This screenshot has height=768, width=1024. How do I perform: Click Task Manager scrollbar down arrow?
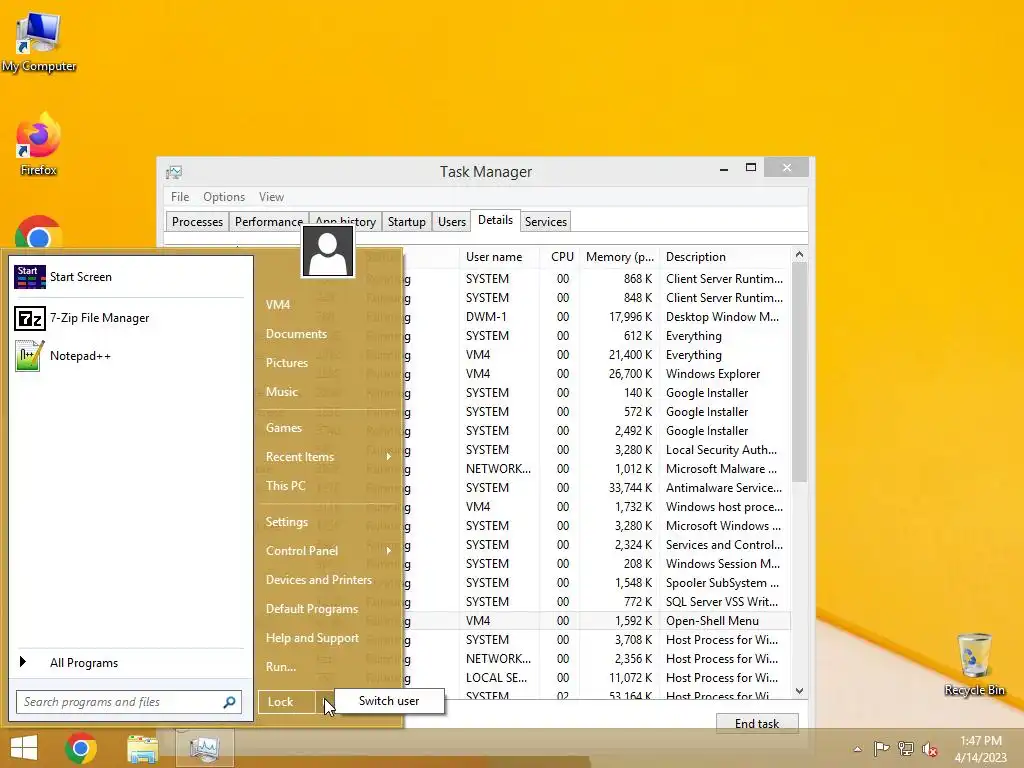pyautogui.click(x=799, y=691)
